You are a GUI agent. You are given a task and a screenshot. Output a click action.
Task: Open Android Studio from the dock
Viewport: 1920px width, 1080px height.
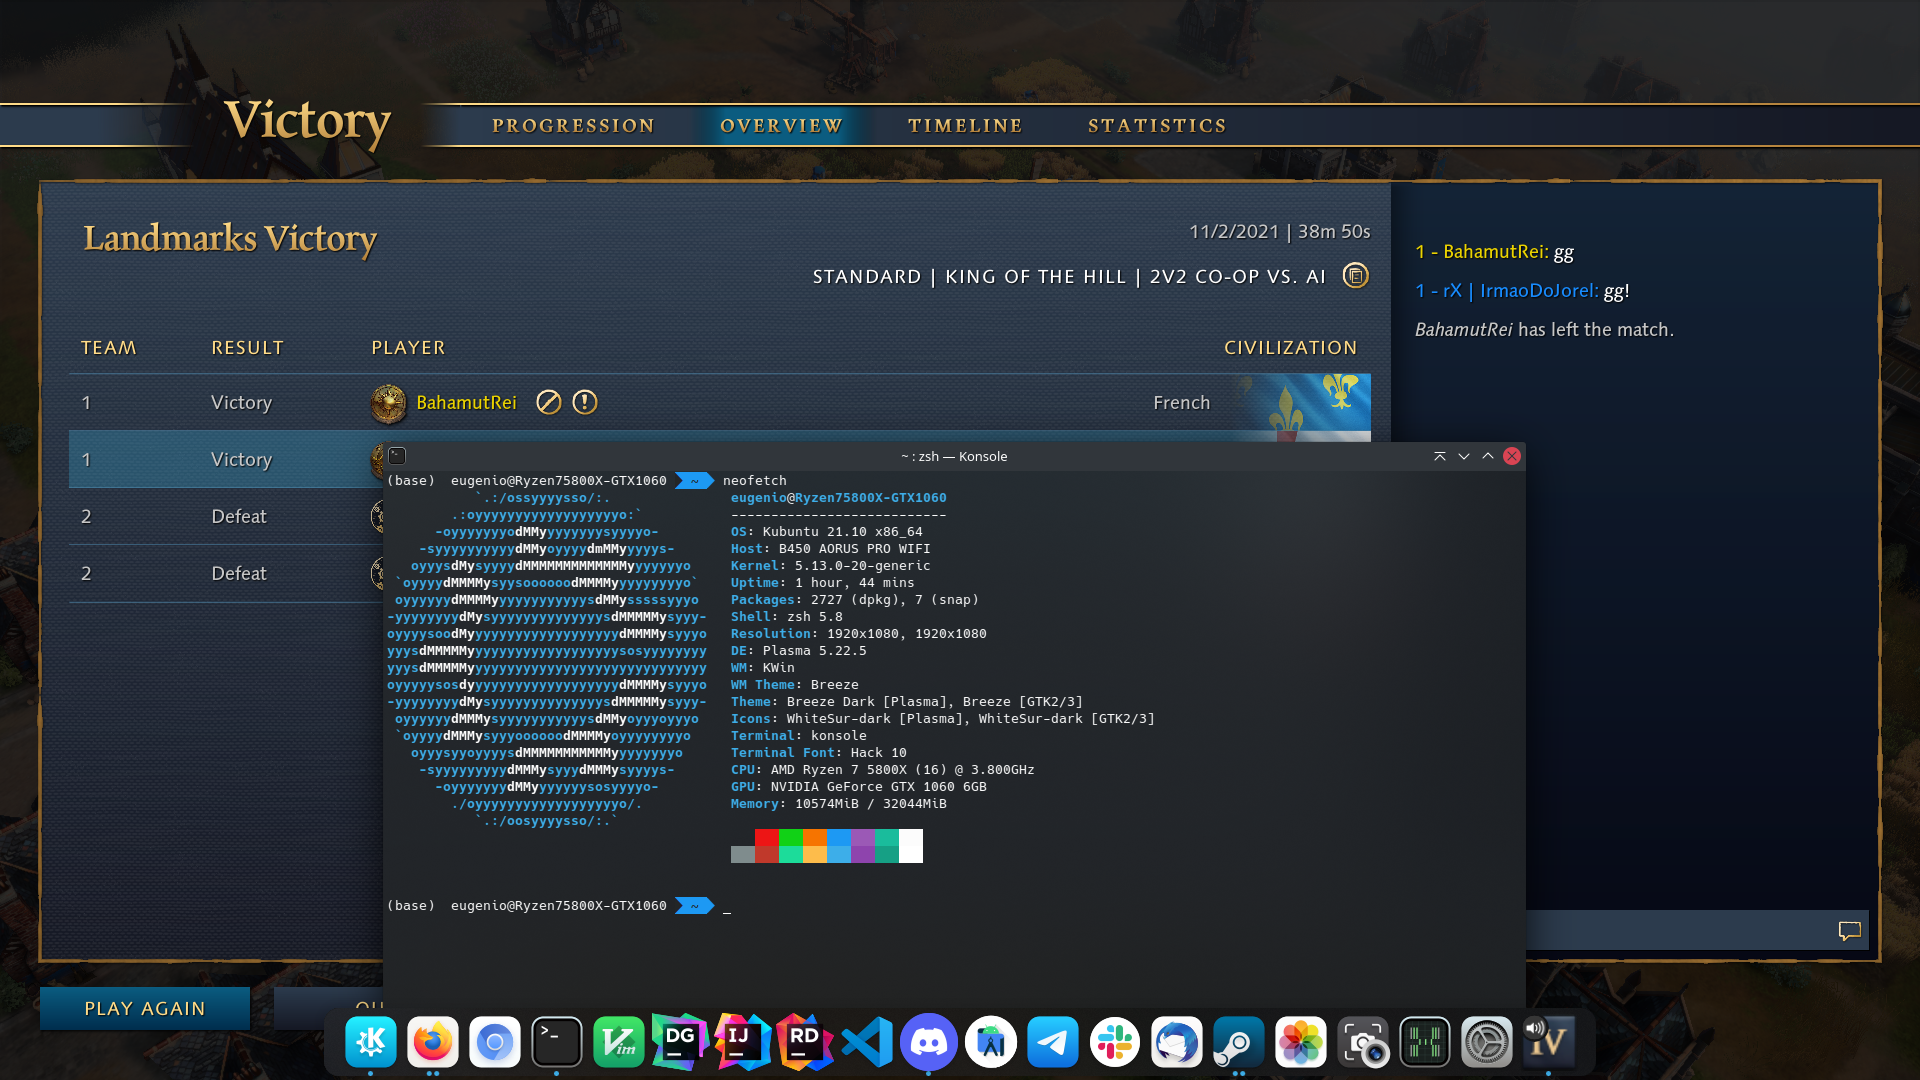991,1042
